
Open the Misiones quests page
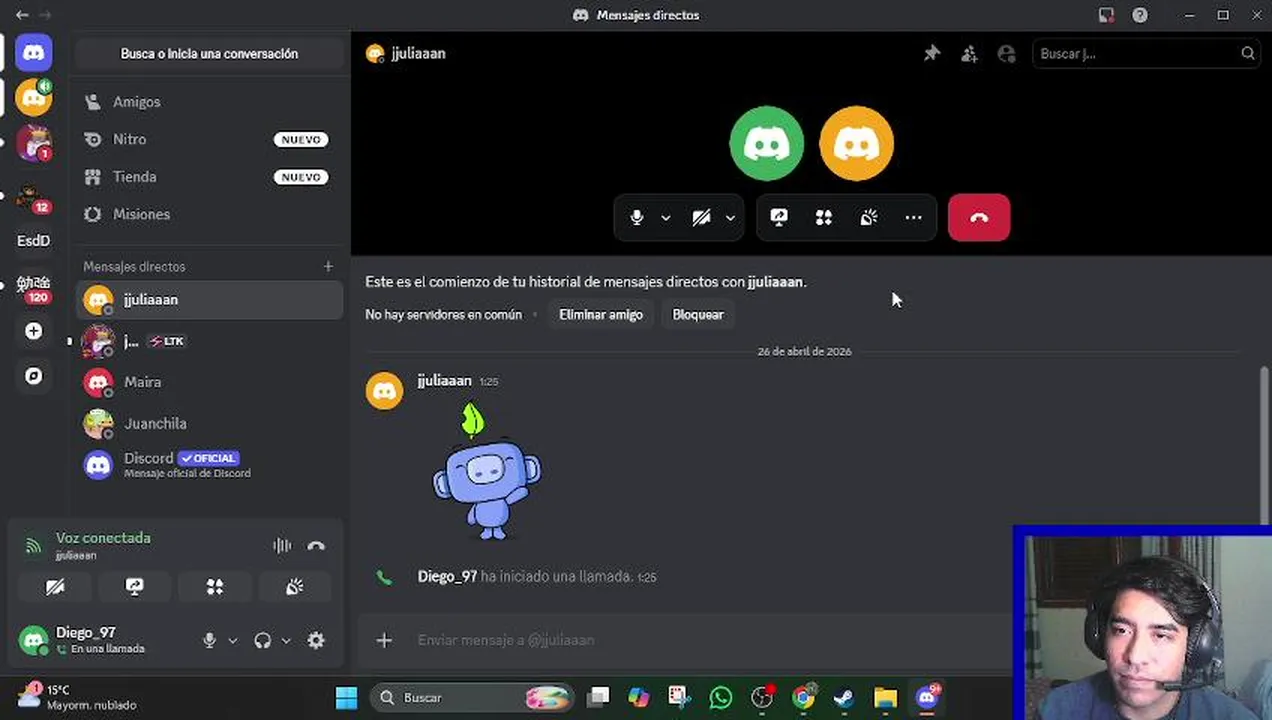[x=209, y=214]
